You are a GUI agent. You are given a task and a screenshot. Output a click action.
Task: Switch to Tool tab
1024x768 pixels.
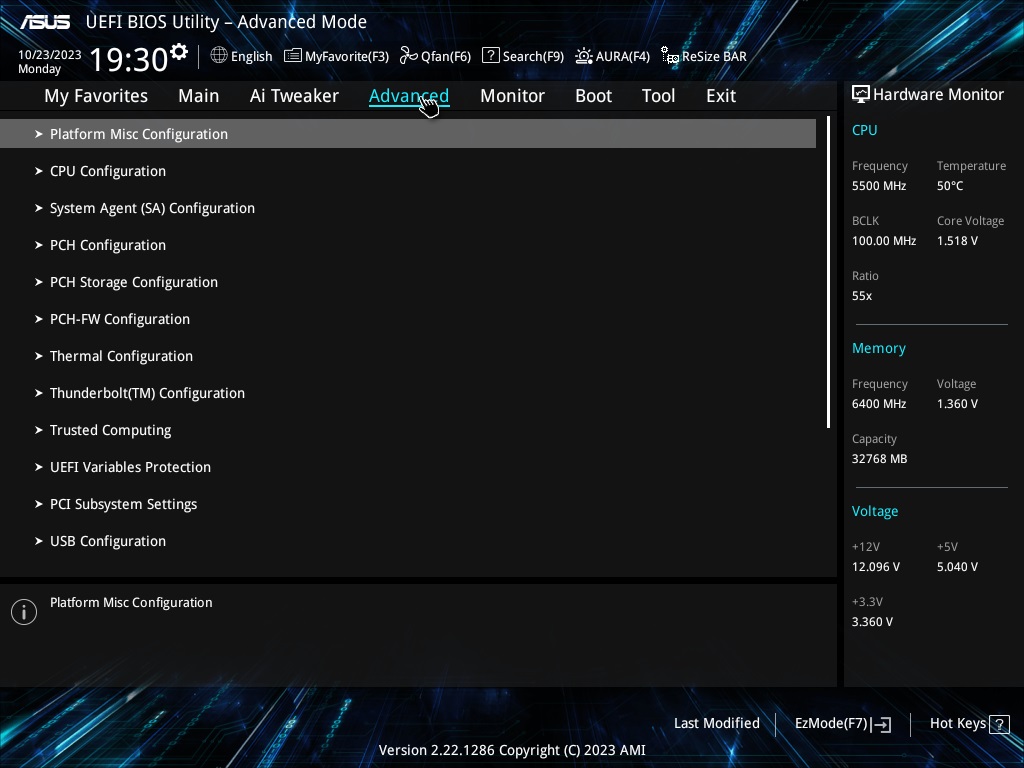point(658,96)
